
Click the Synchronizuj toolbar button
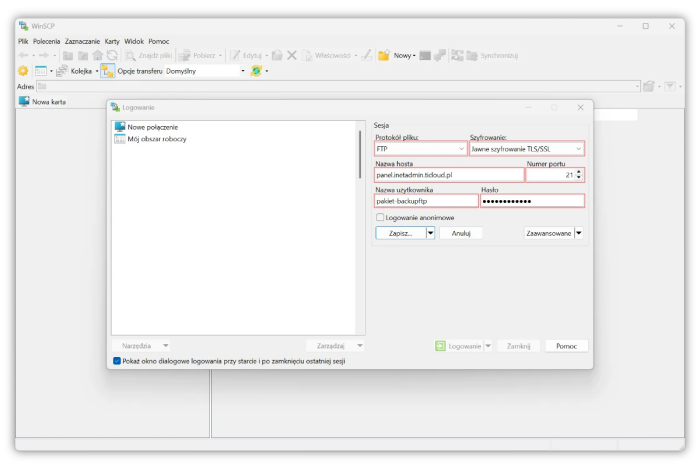coord(492,55)
